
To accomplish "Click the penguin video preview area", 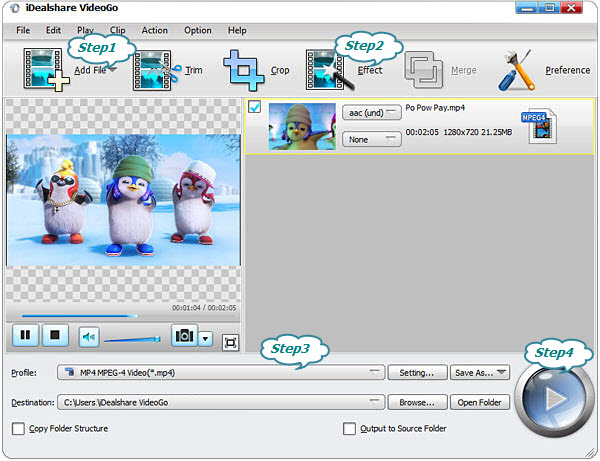I will click(x=123, y=200).
